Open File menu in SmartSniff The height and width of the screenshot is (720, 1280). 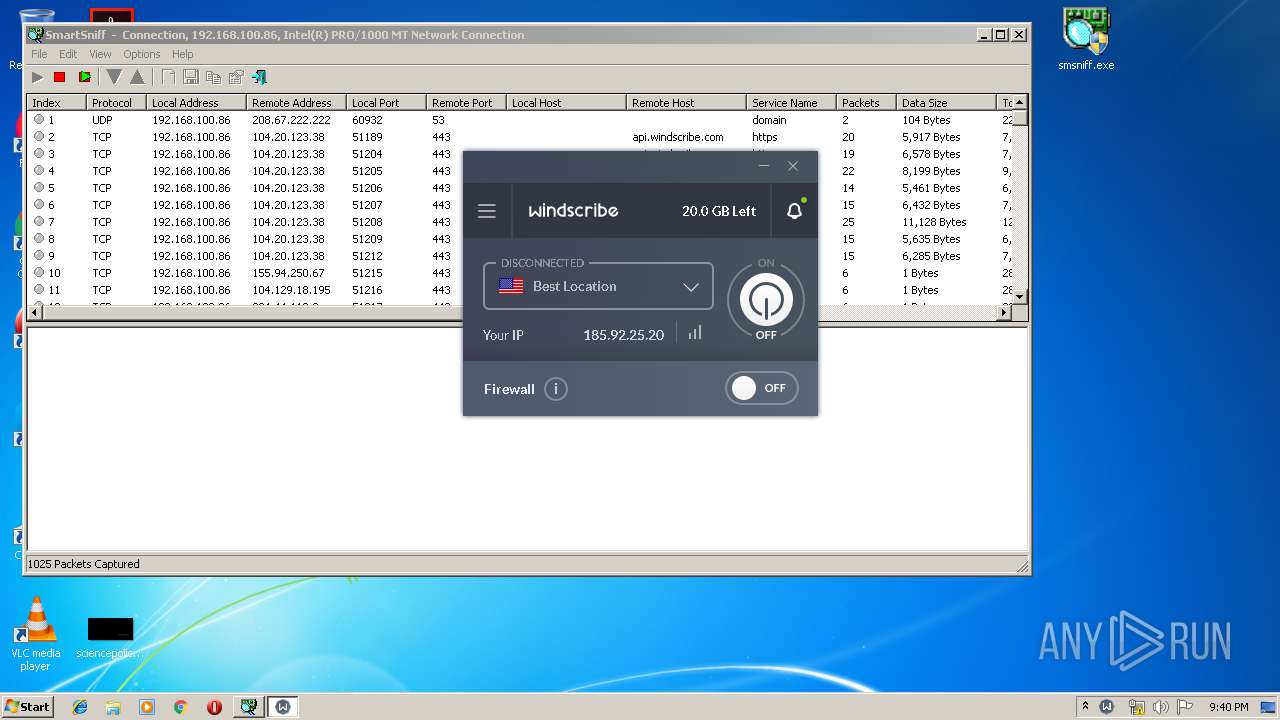(39, 54)
